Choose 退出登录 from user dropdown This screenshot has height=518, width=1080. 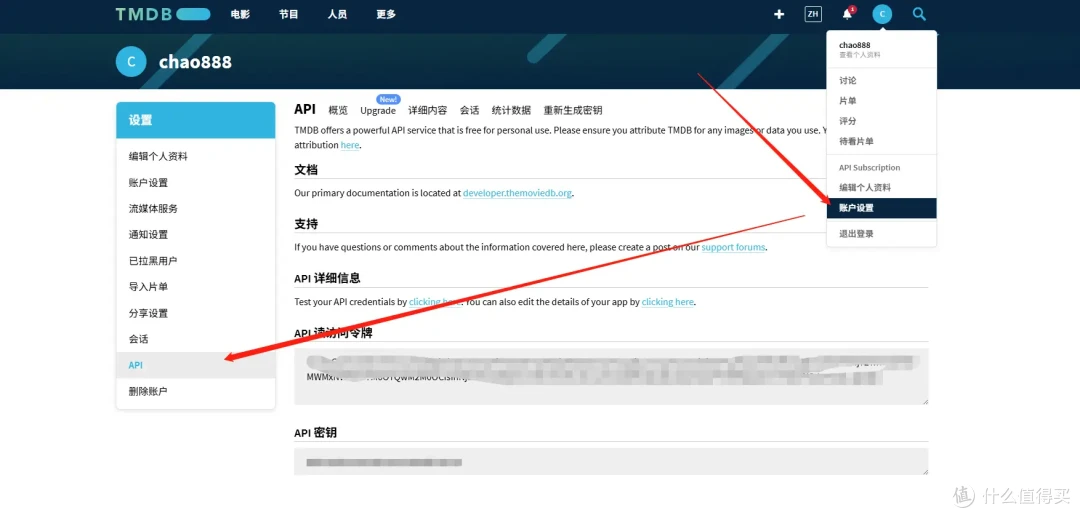pos(882,234)
